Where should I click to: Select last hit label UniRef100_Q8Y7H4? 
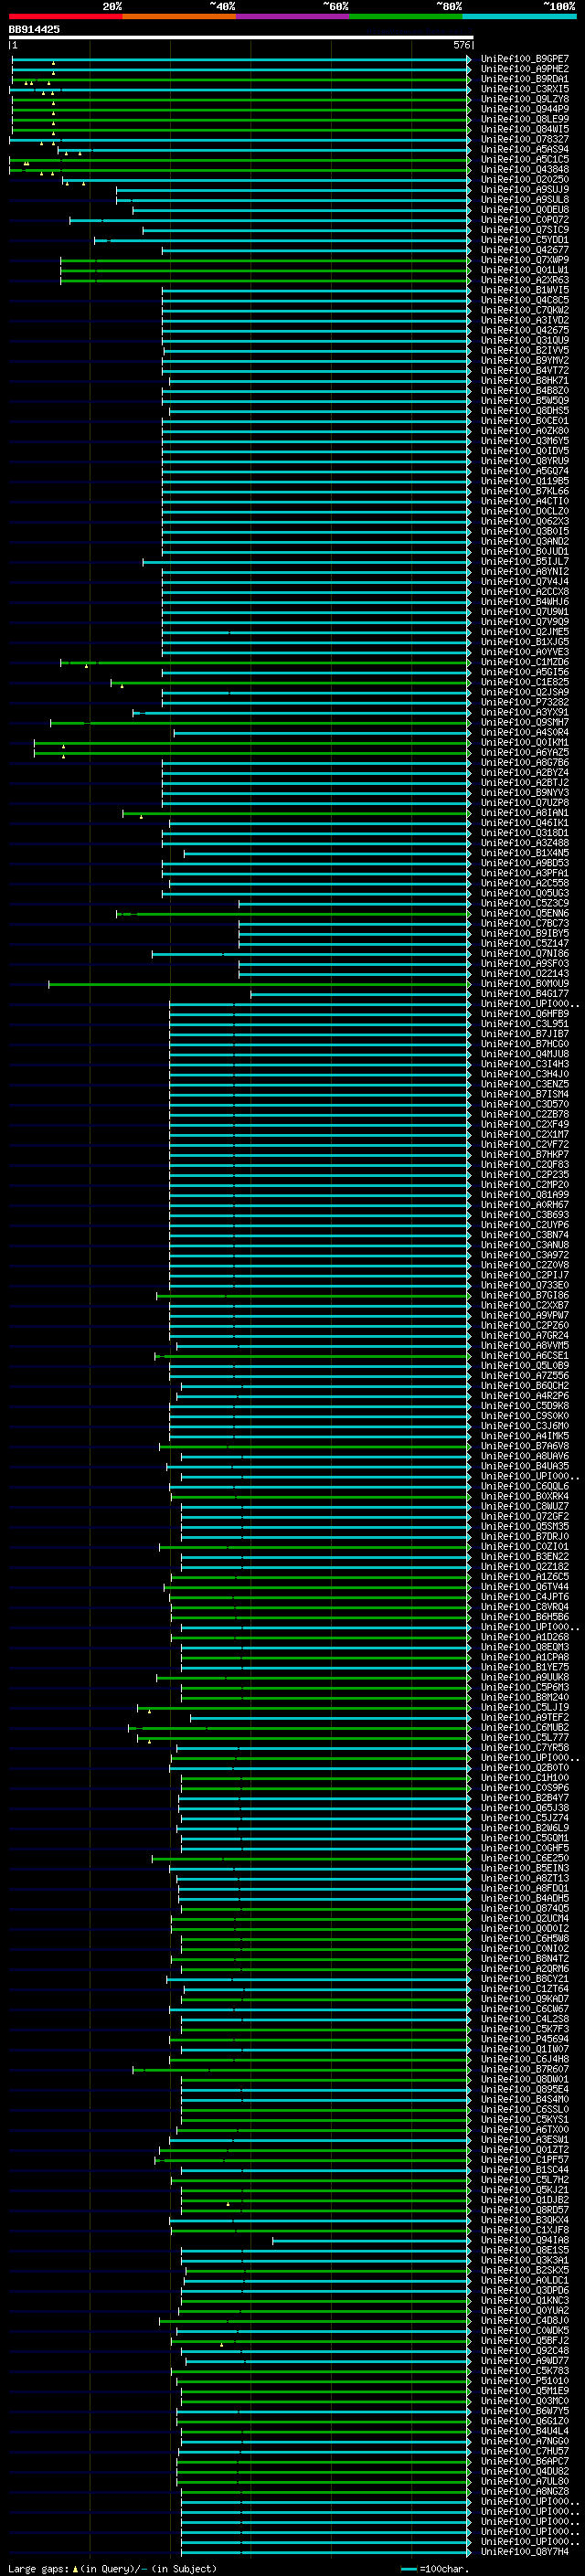tap(525, 2551)
